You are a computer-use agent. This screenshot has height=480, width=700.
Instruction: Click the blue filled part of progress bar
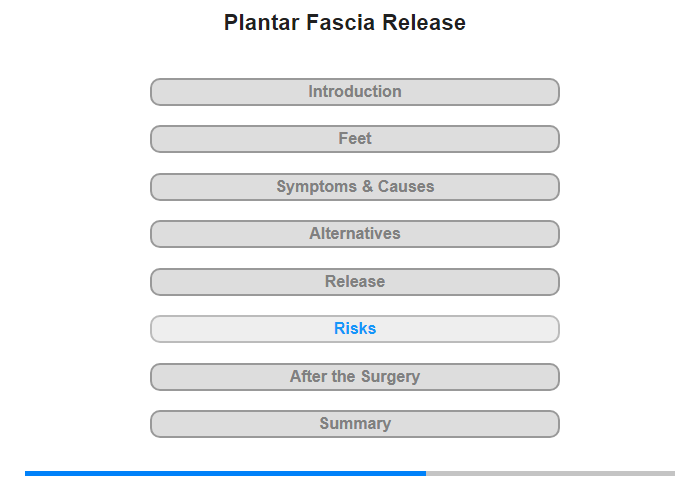point(225,473)
